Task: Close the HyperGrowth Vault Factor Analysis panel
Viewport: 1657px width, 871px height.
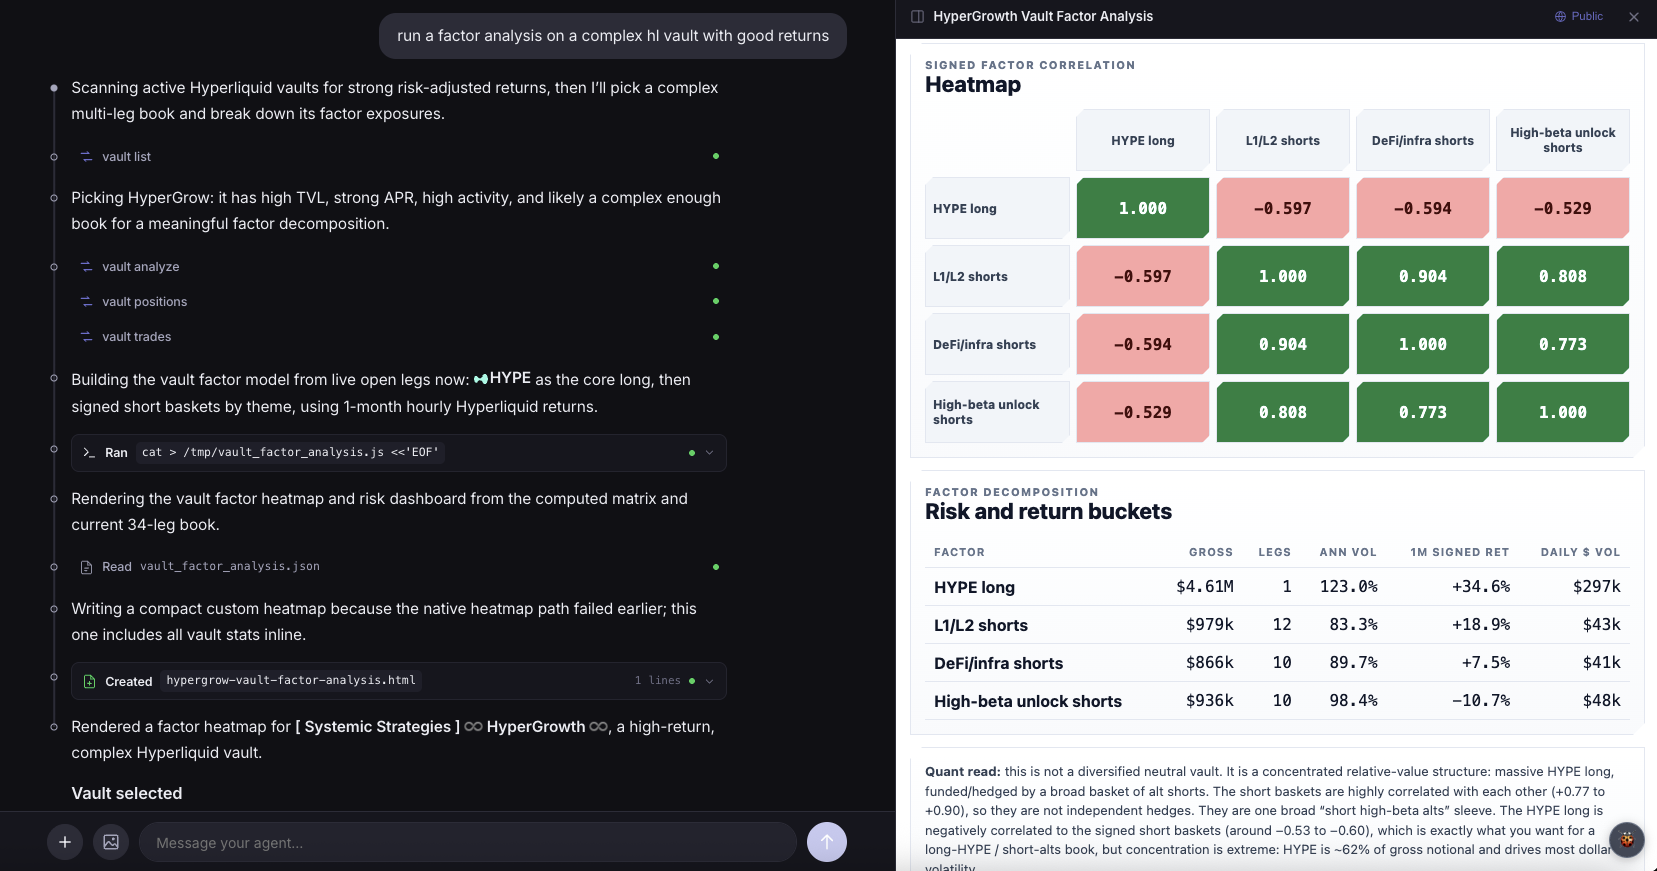Action: coord(1634,17)
